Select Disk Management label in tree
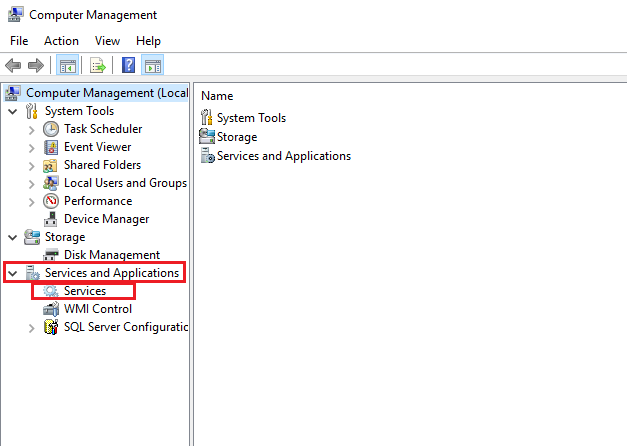627x446 pixels. click(x=112, y=255)
